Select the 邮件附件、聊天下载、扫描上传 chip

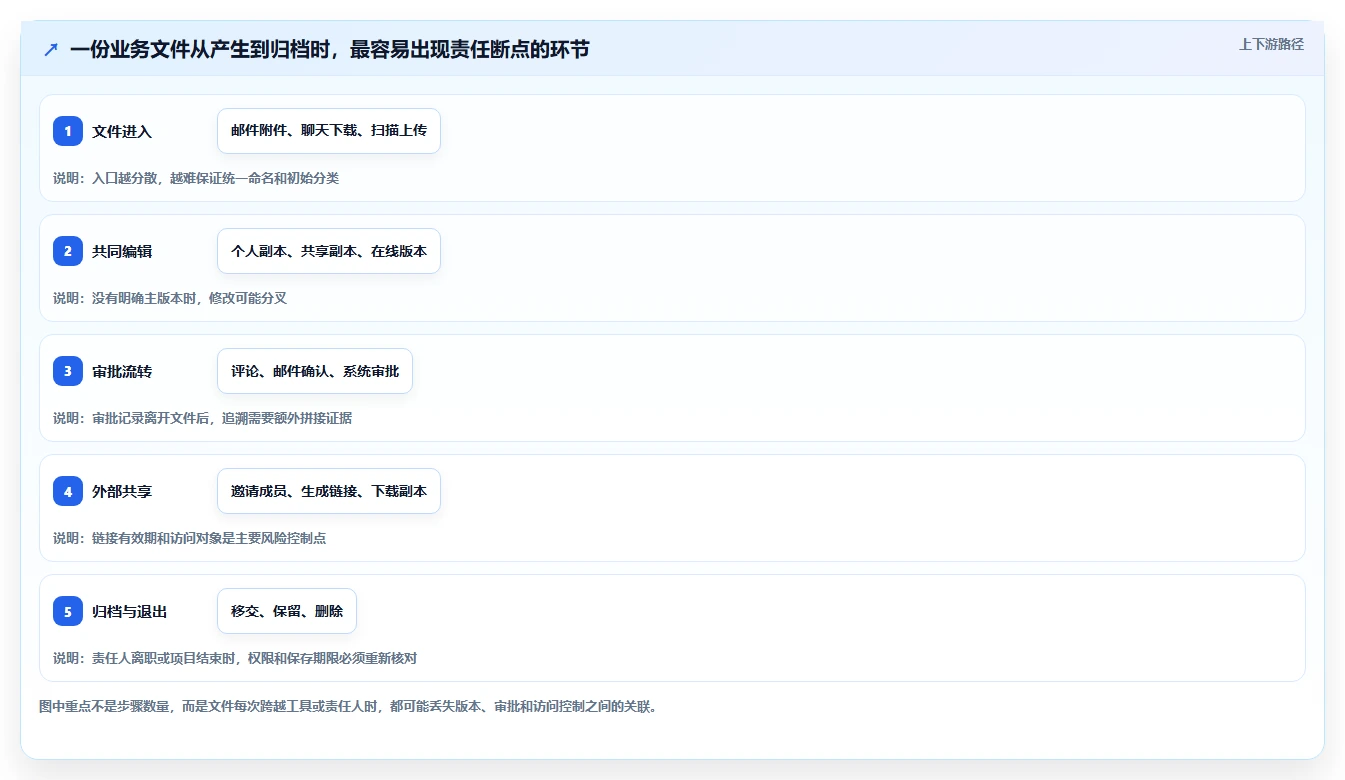pos(329,131)
